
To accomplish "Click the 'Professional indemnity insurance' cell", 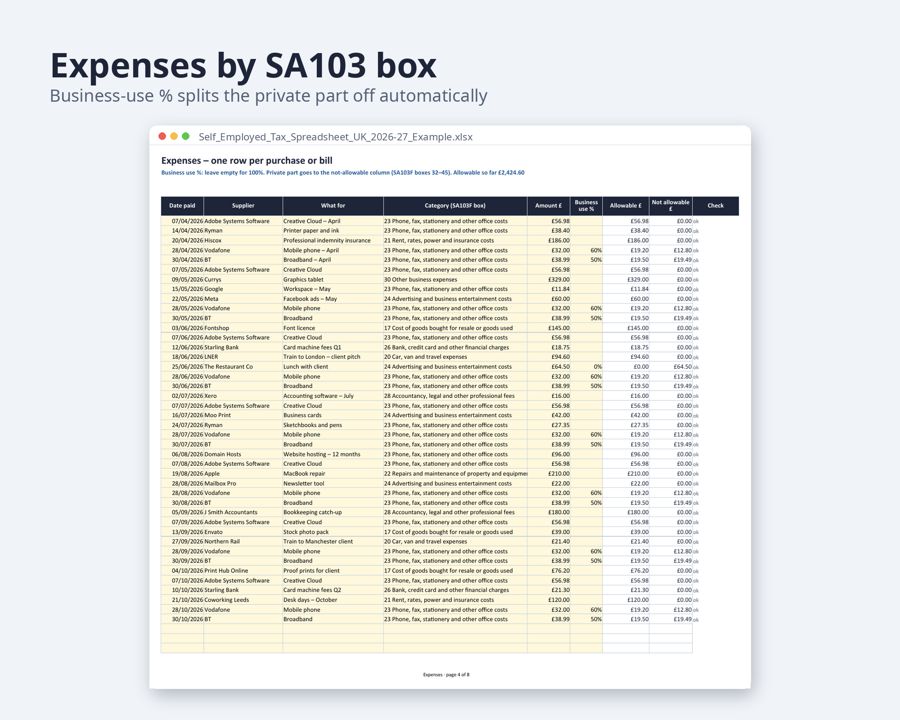I will pyautogui.click(x=333, y=241).
